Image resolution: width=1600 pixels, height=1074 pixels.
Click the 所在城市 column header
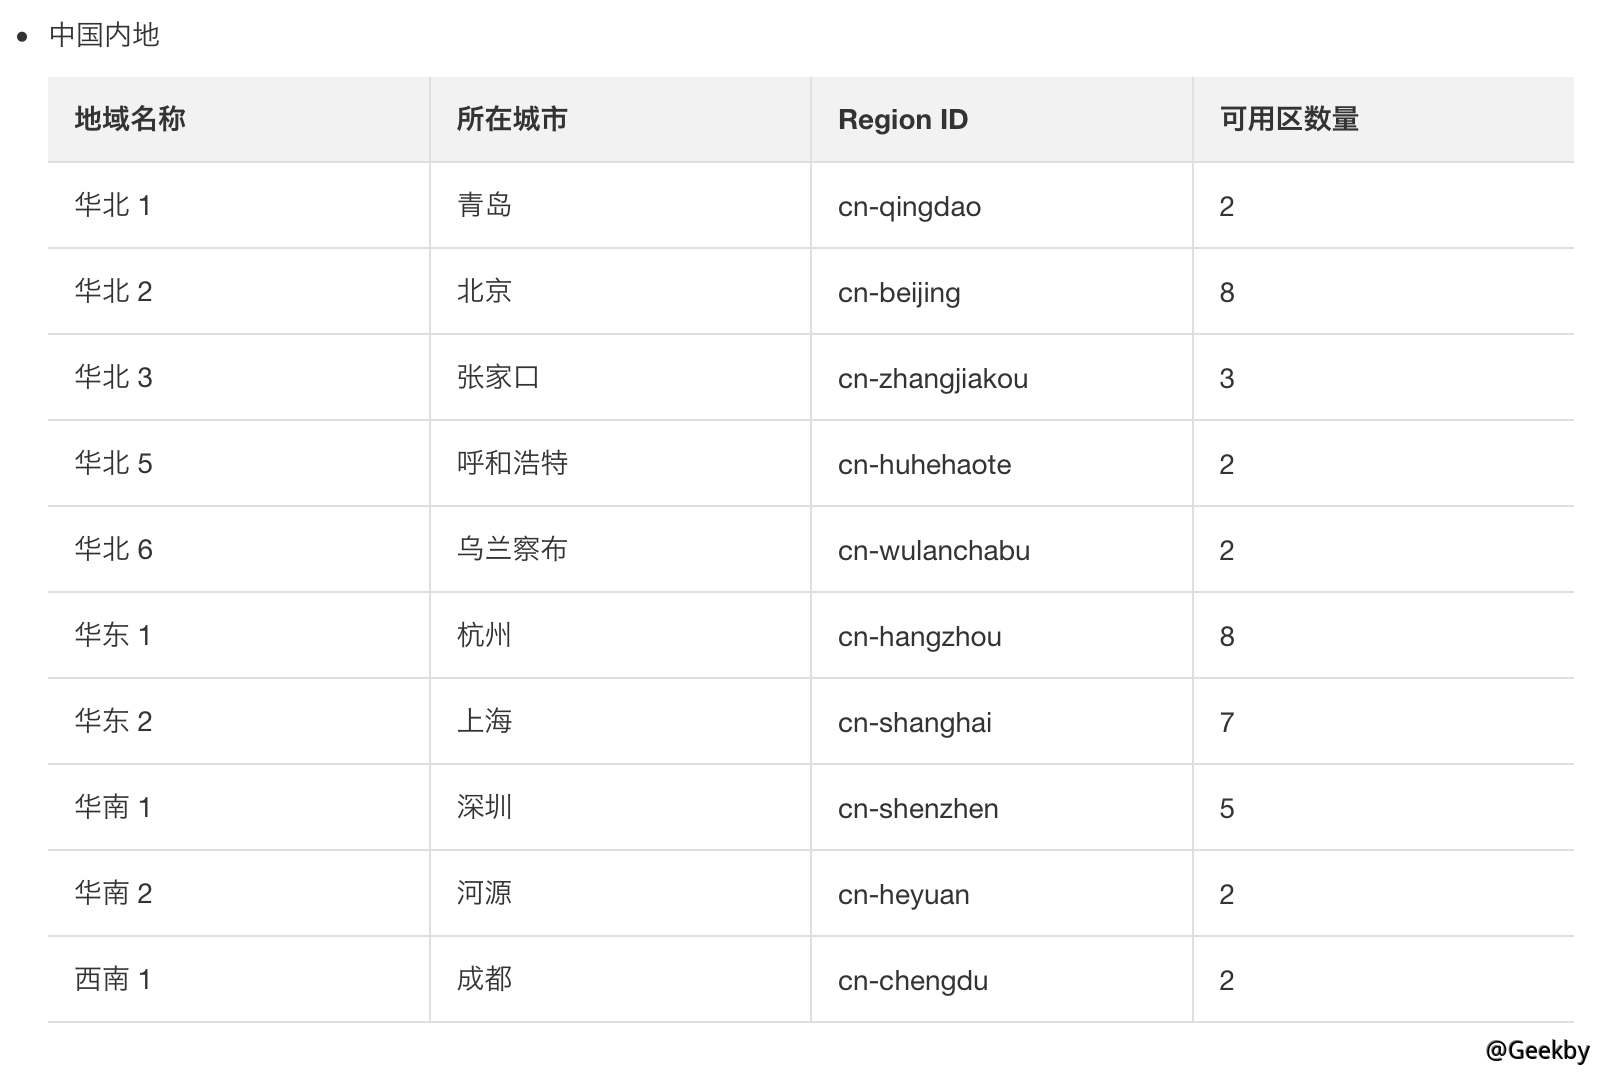pyautogui.click(x=512, y=119)
